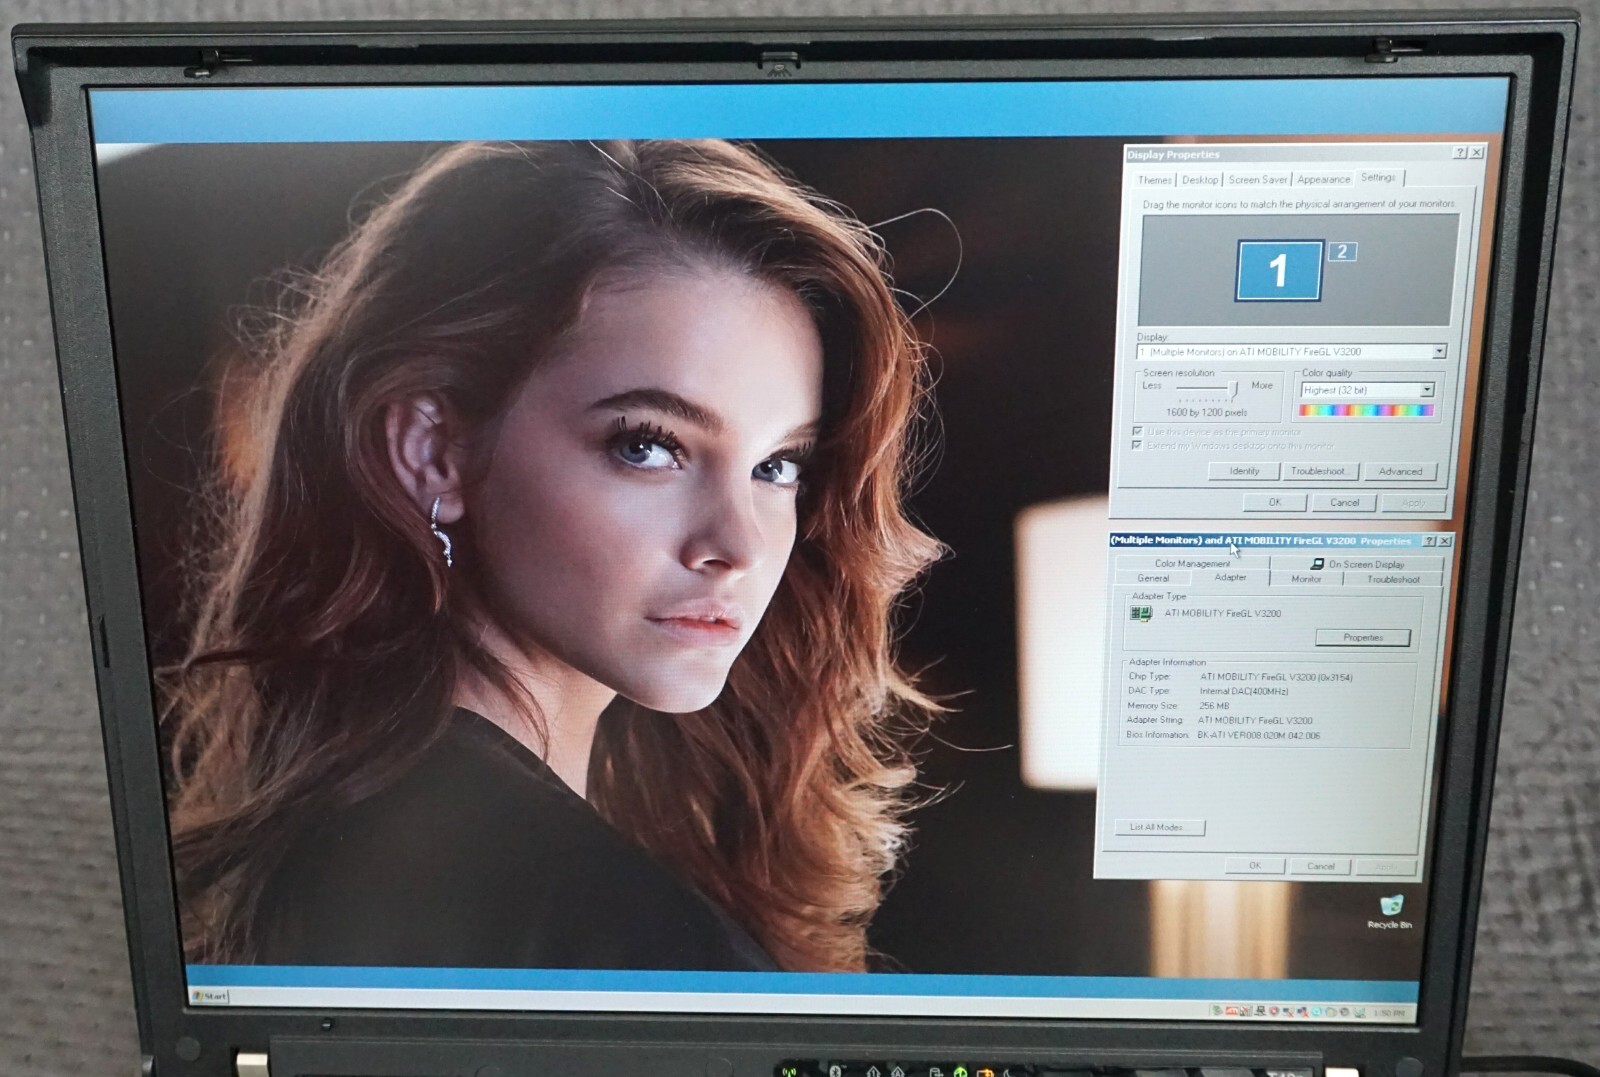Click Chip Type value 'ATI MOBILITY FireGL V3200 (0x3154)'
Screen dimensions: 1600x1077
click(1276, 677)
